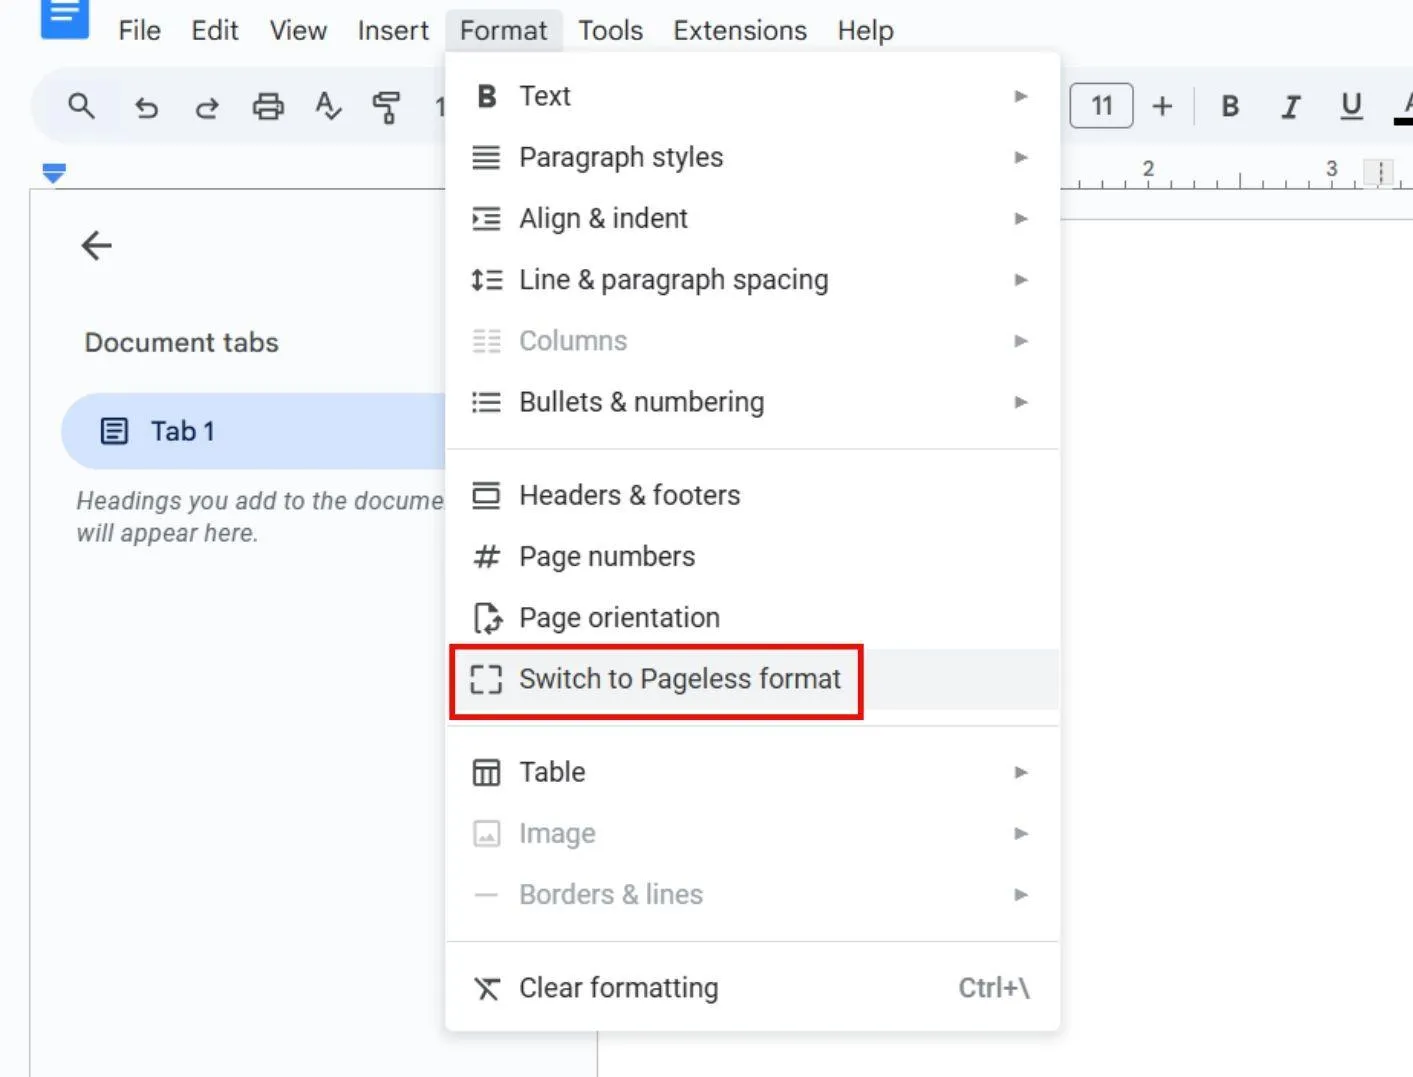
Task: Toggle bold formatting button
Action: point(1230,106)
